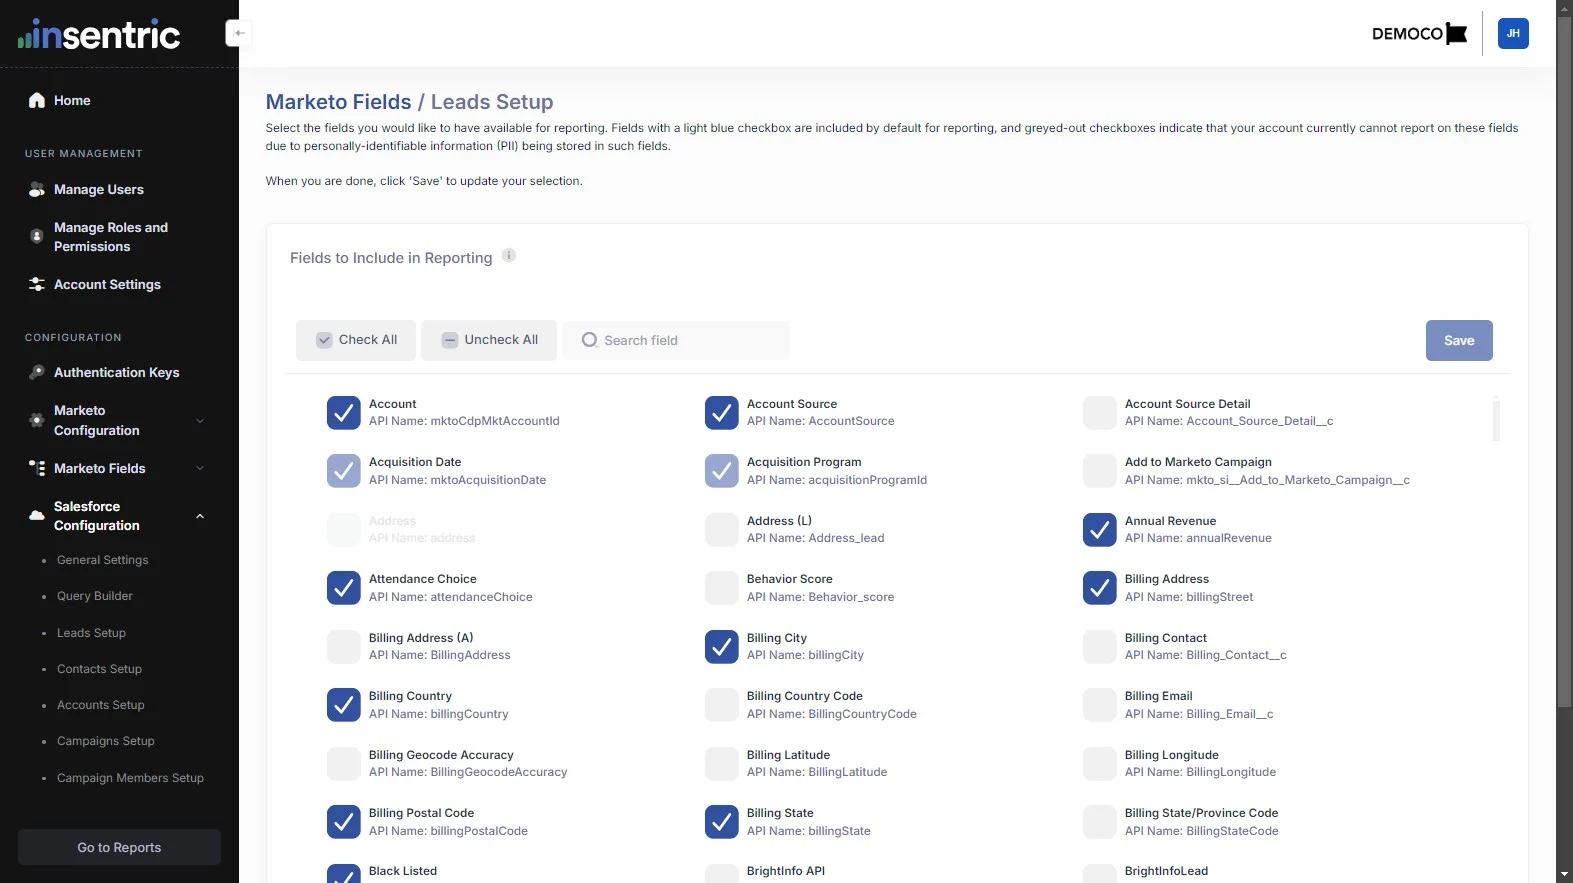
Task: Click the Marketo Fields list icon
Action: [37, 468]
